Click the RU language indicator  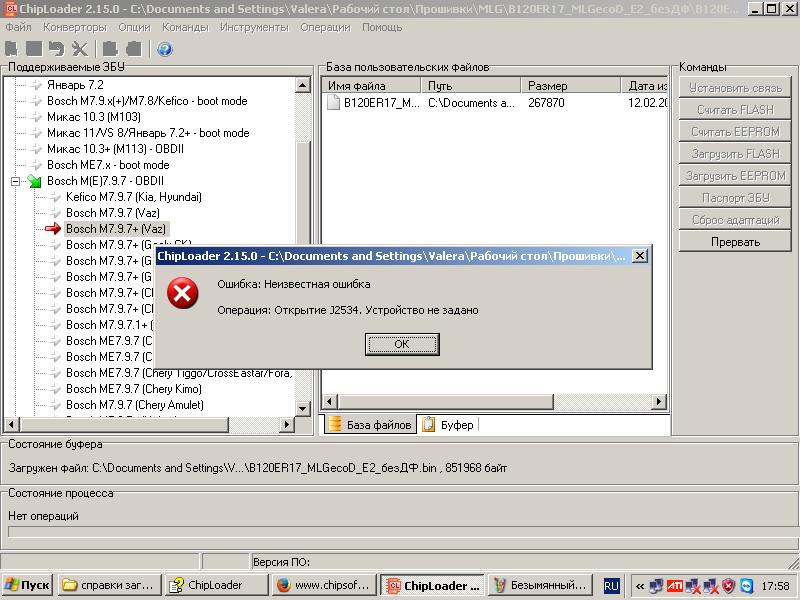pyautogui.click(x=611, y=585)
